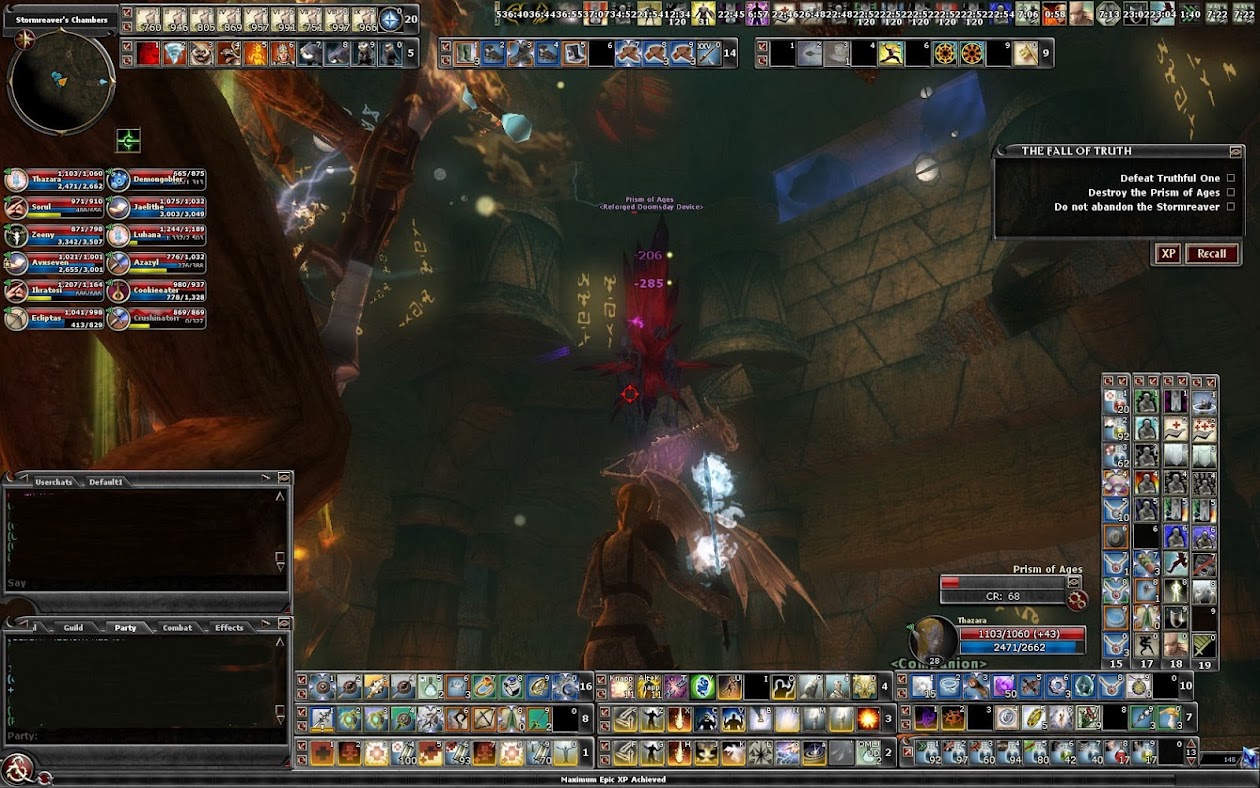Screen dimensions: 1260x788
Task: Click the Prism of Ages target health bar
Action: pos(1002,582)
